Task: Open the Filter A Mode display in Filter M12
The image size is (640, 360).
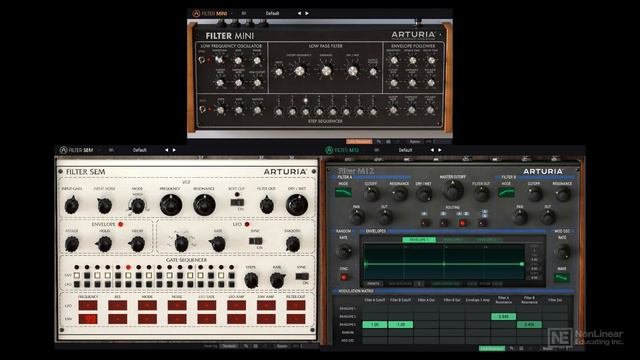Action: click(344, 192)
